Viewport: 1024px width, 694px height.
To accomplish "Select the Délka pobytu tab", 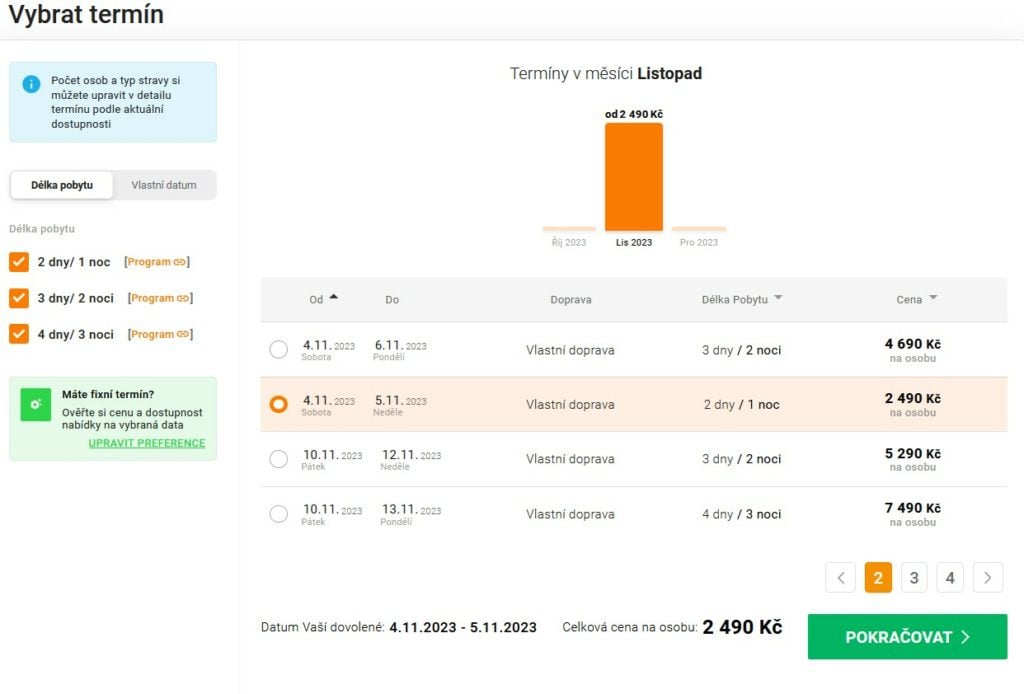I will [x=62, y=185].
